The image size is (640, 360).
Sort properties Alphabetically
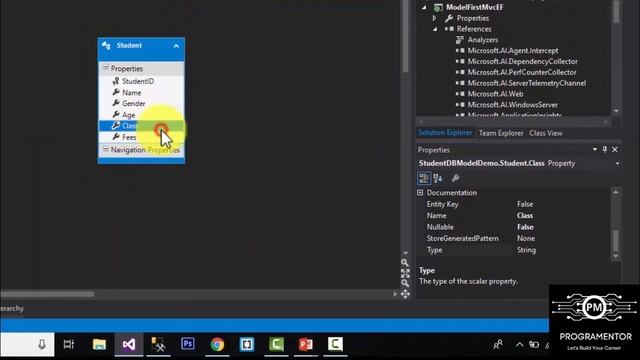438,178
